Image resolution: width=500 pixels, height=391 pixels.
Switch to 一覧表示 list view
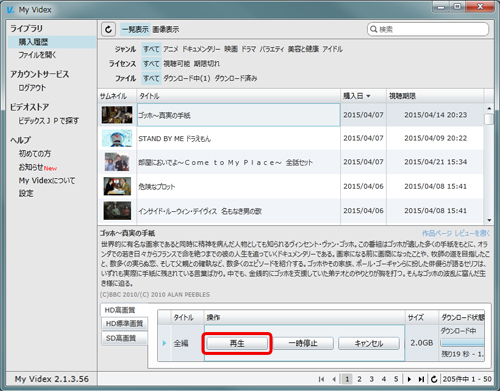[x=135, y=29]
